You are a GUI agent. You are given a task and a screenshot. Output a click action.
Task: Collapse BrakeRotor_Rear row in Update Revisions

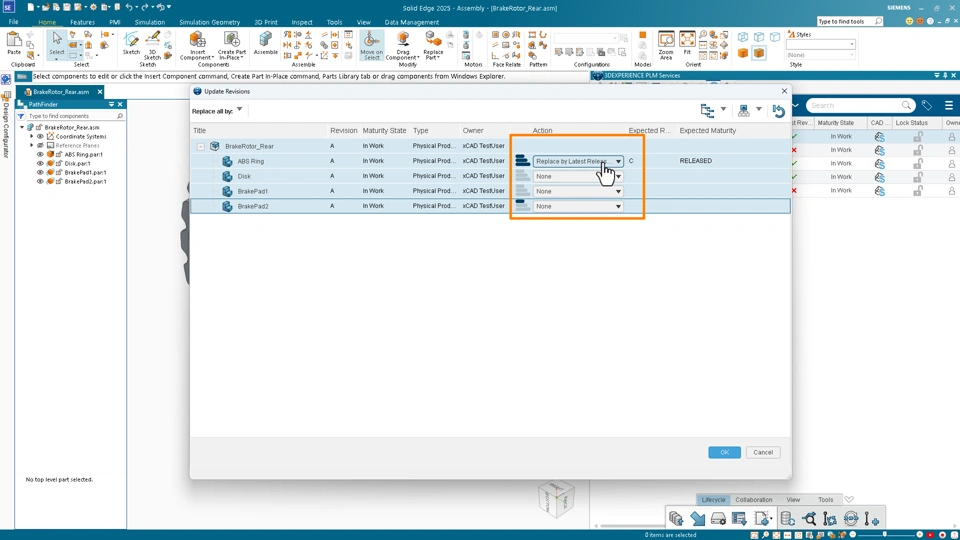[x=200, y=146]
